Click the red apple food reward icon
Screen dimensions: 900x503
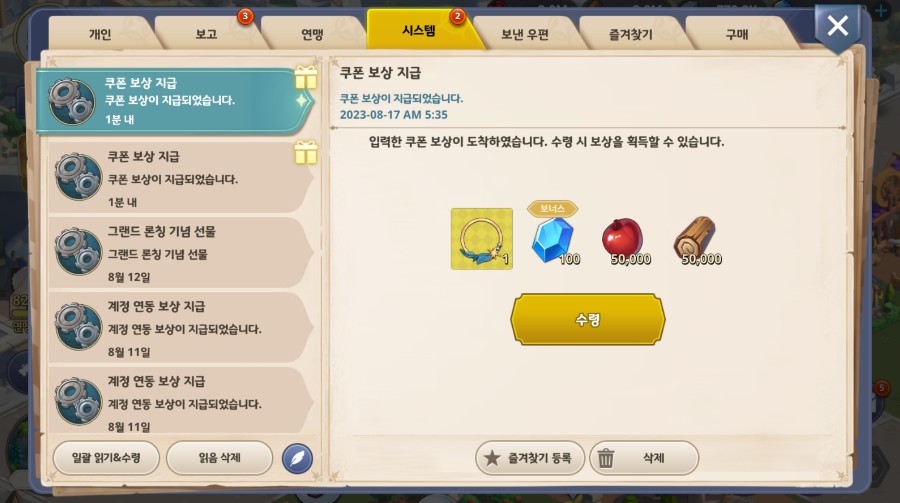click(x=623, y=238)
